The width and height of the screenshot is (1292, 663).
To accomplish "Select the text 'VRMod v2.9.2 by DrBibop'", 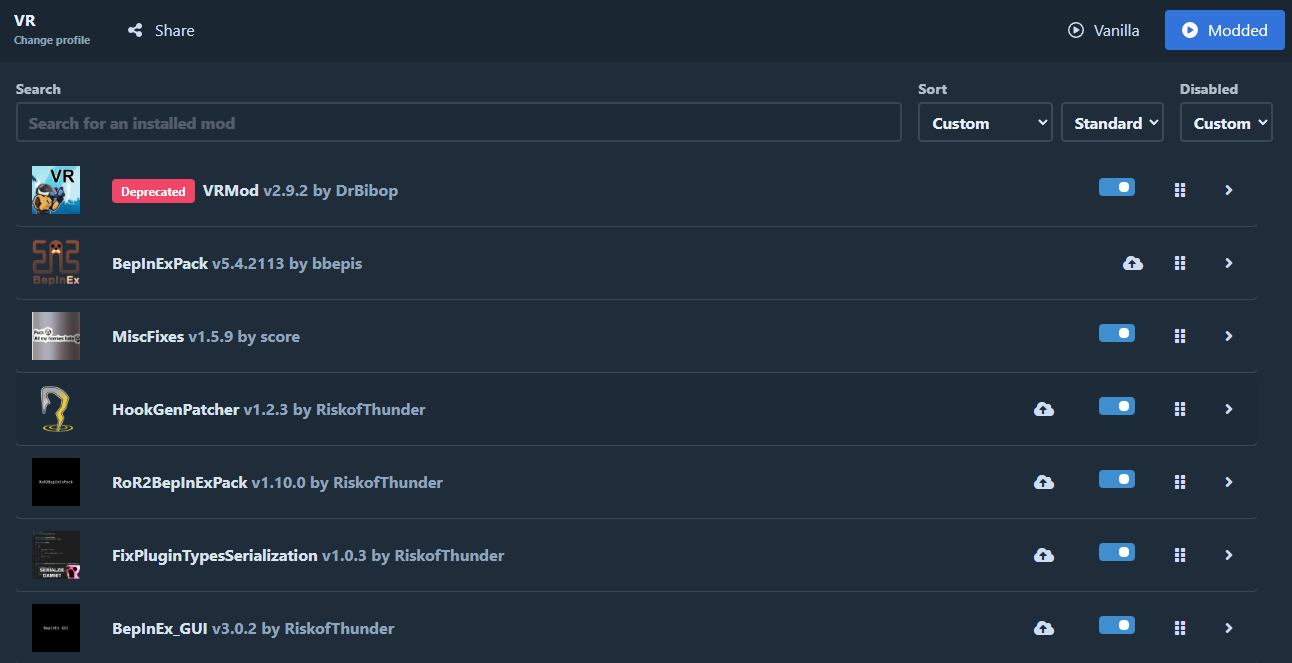I will click(x=300, y=190).
